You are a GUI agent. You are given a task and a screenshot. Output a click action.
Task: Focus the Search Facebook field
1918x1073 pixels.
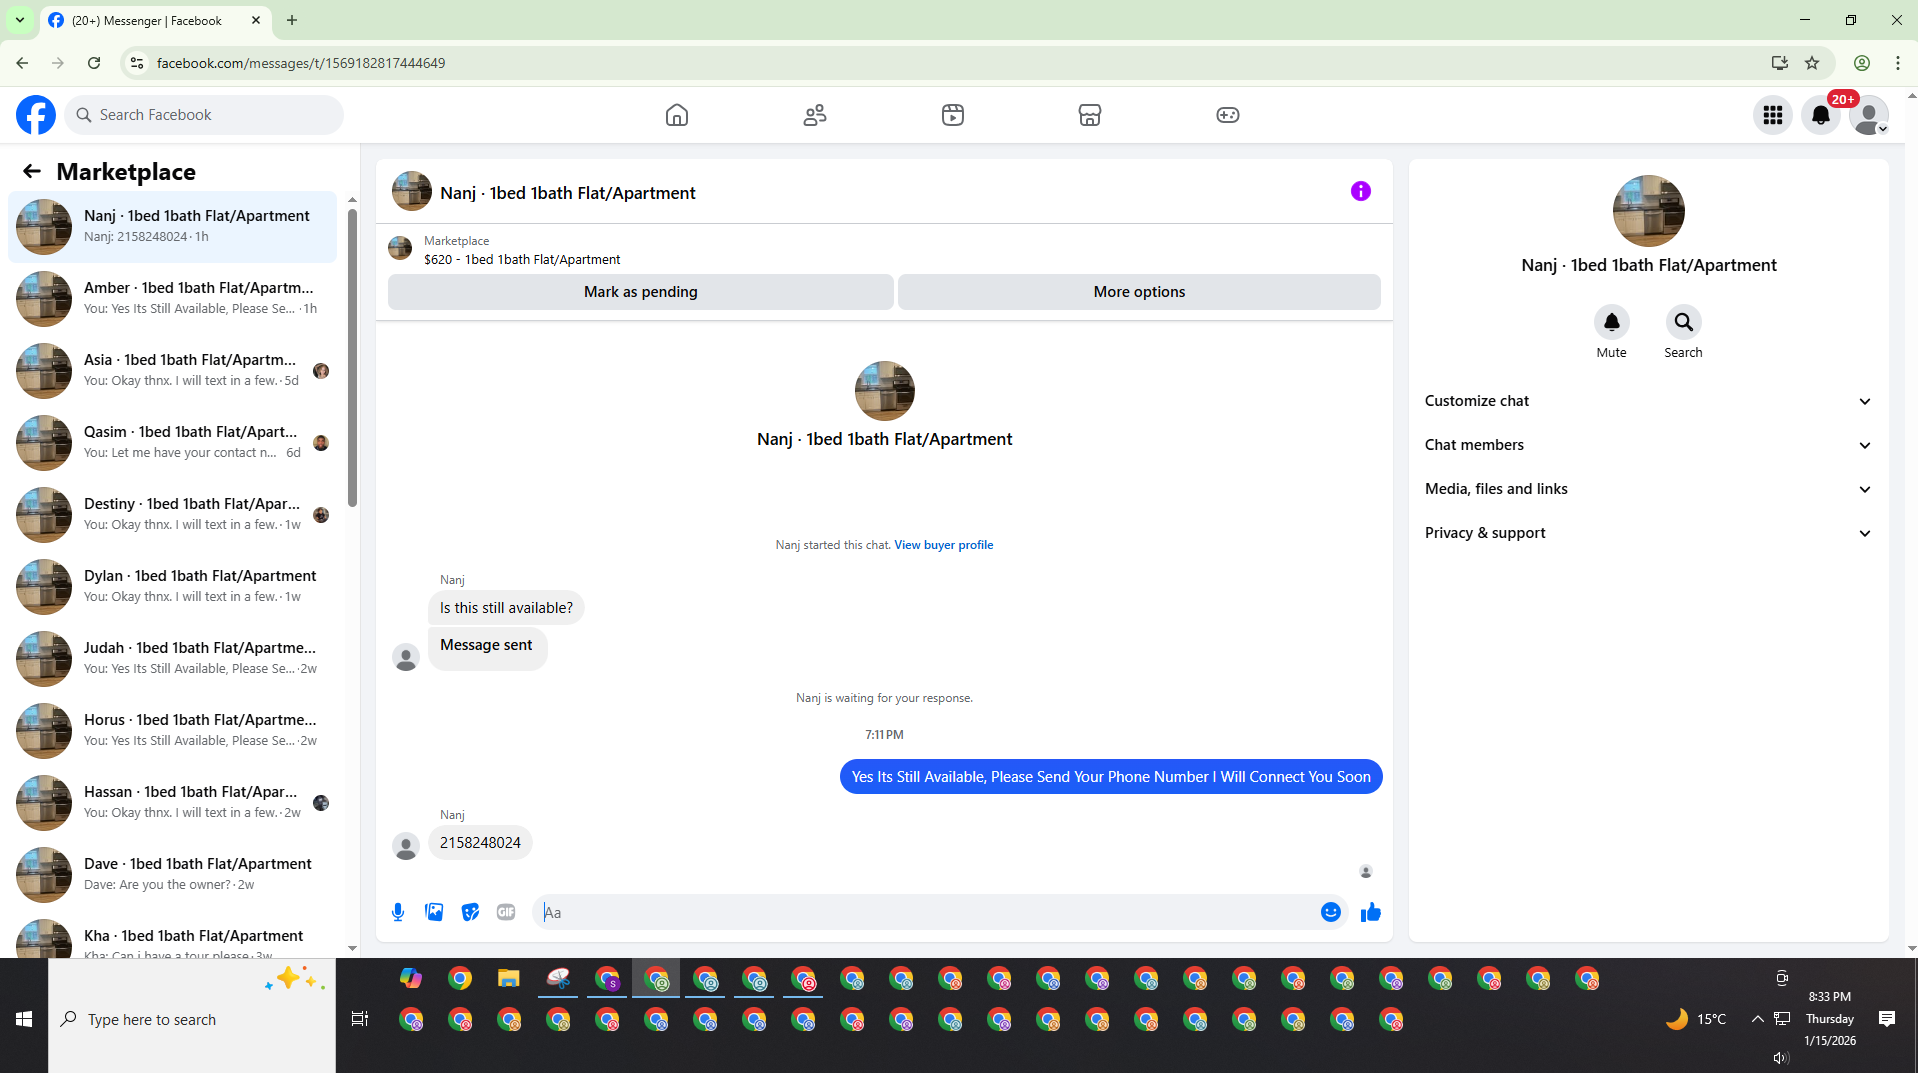(x=204, y=115)
